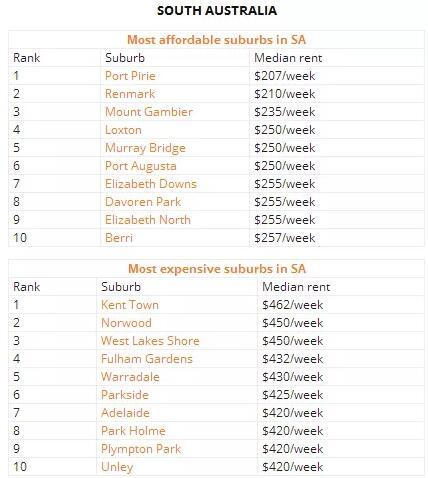The height and width of the screenshot is (478, 428).
Task: Select the Loxton suburb link
Action: tap(123, 130)
